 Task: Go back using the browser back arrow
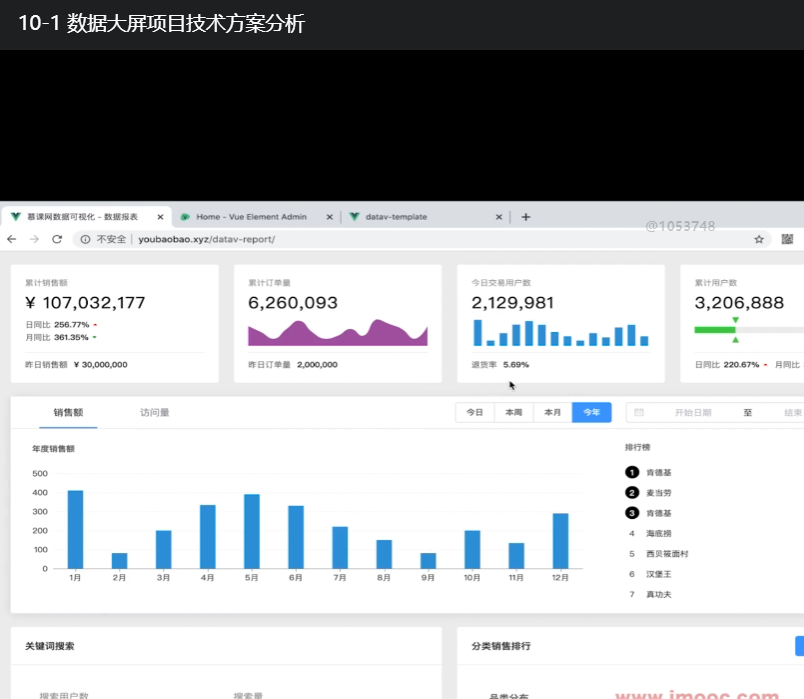[12, 239]
